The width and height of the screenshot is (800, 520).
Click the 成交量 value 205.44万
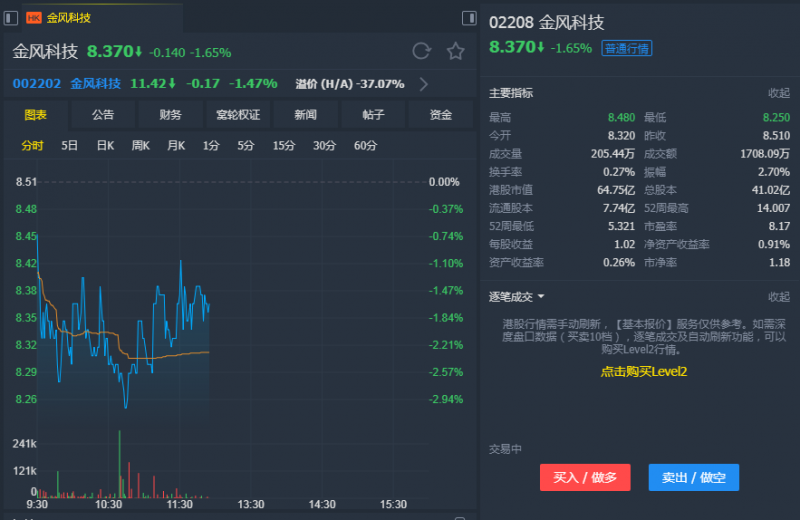(x=613, y=154)
